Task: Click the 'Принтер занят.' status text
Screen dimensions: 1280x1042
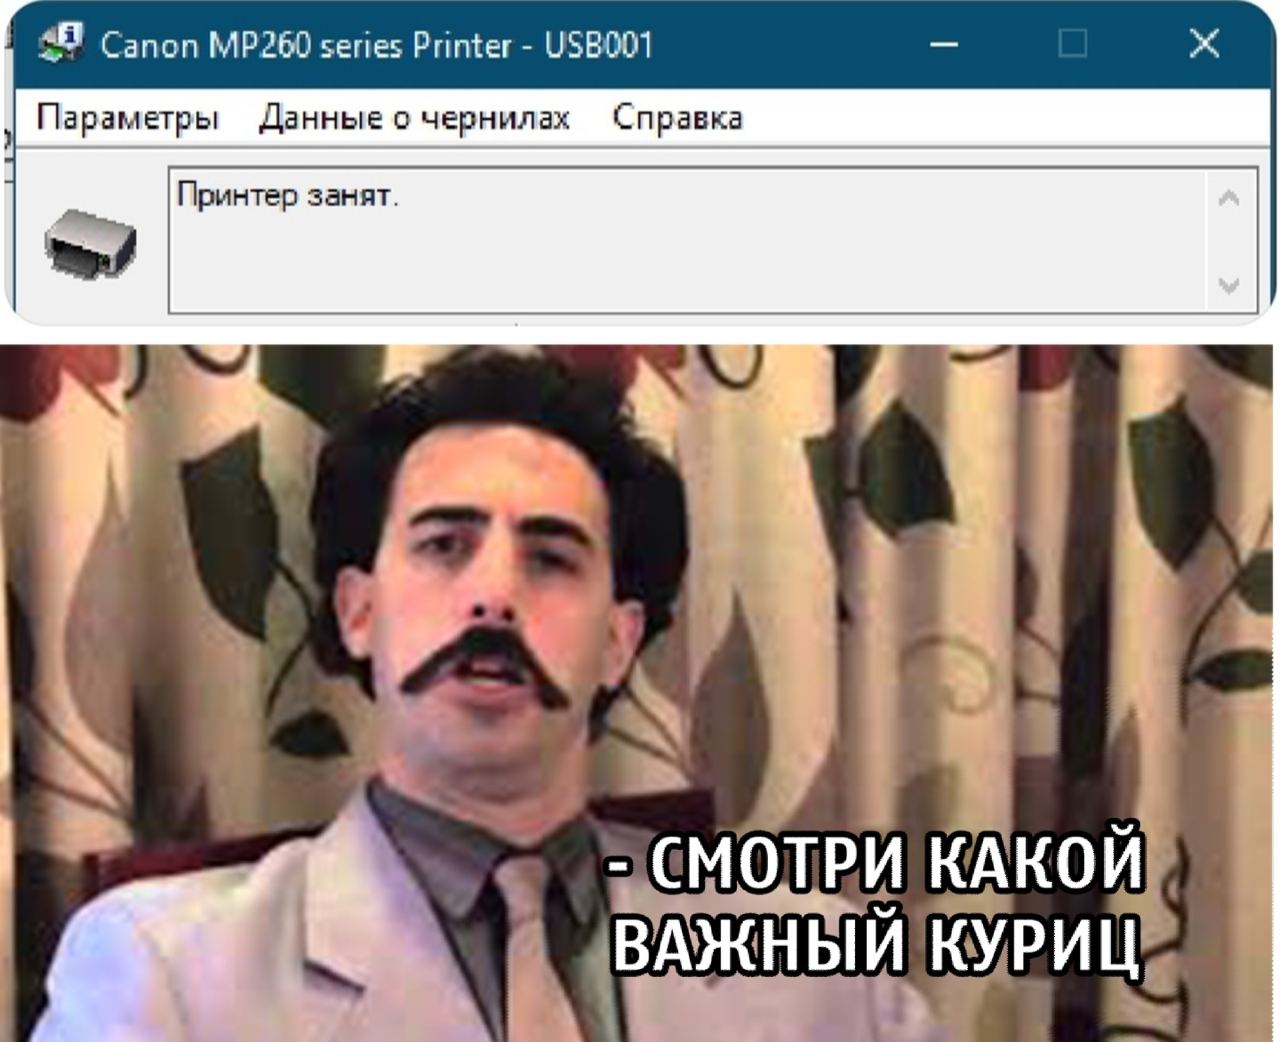Action: [288, 195]
